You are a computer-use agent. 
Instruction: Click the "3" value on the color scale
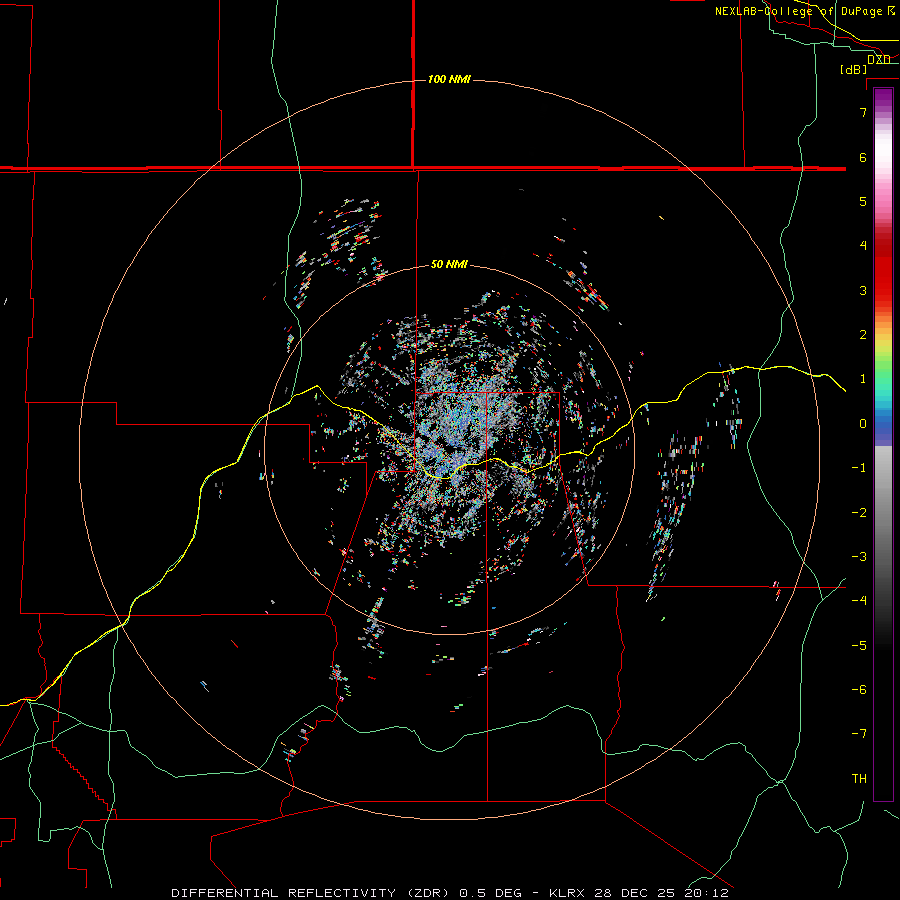(863, 290)
